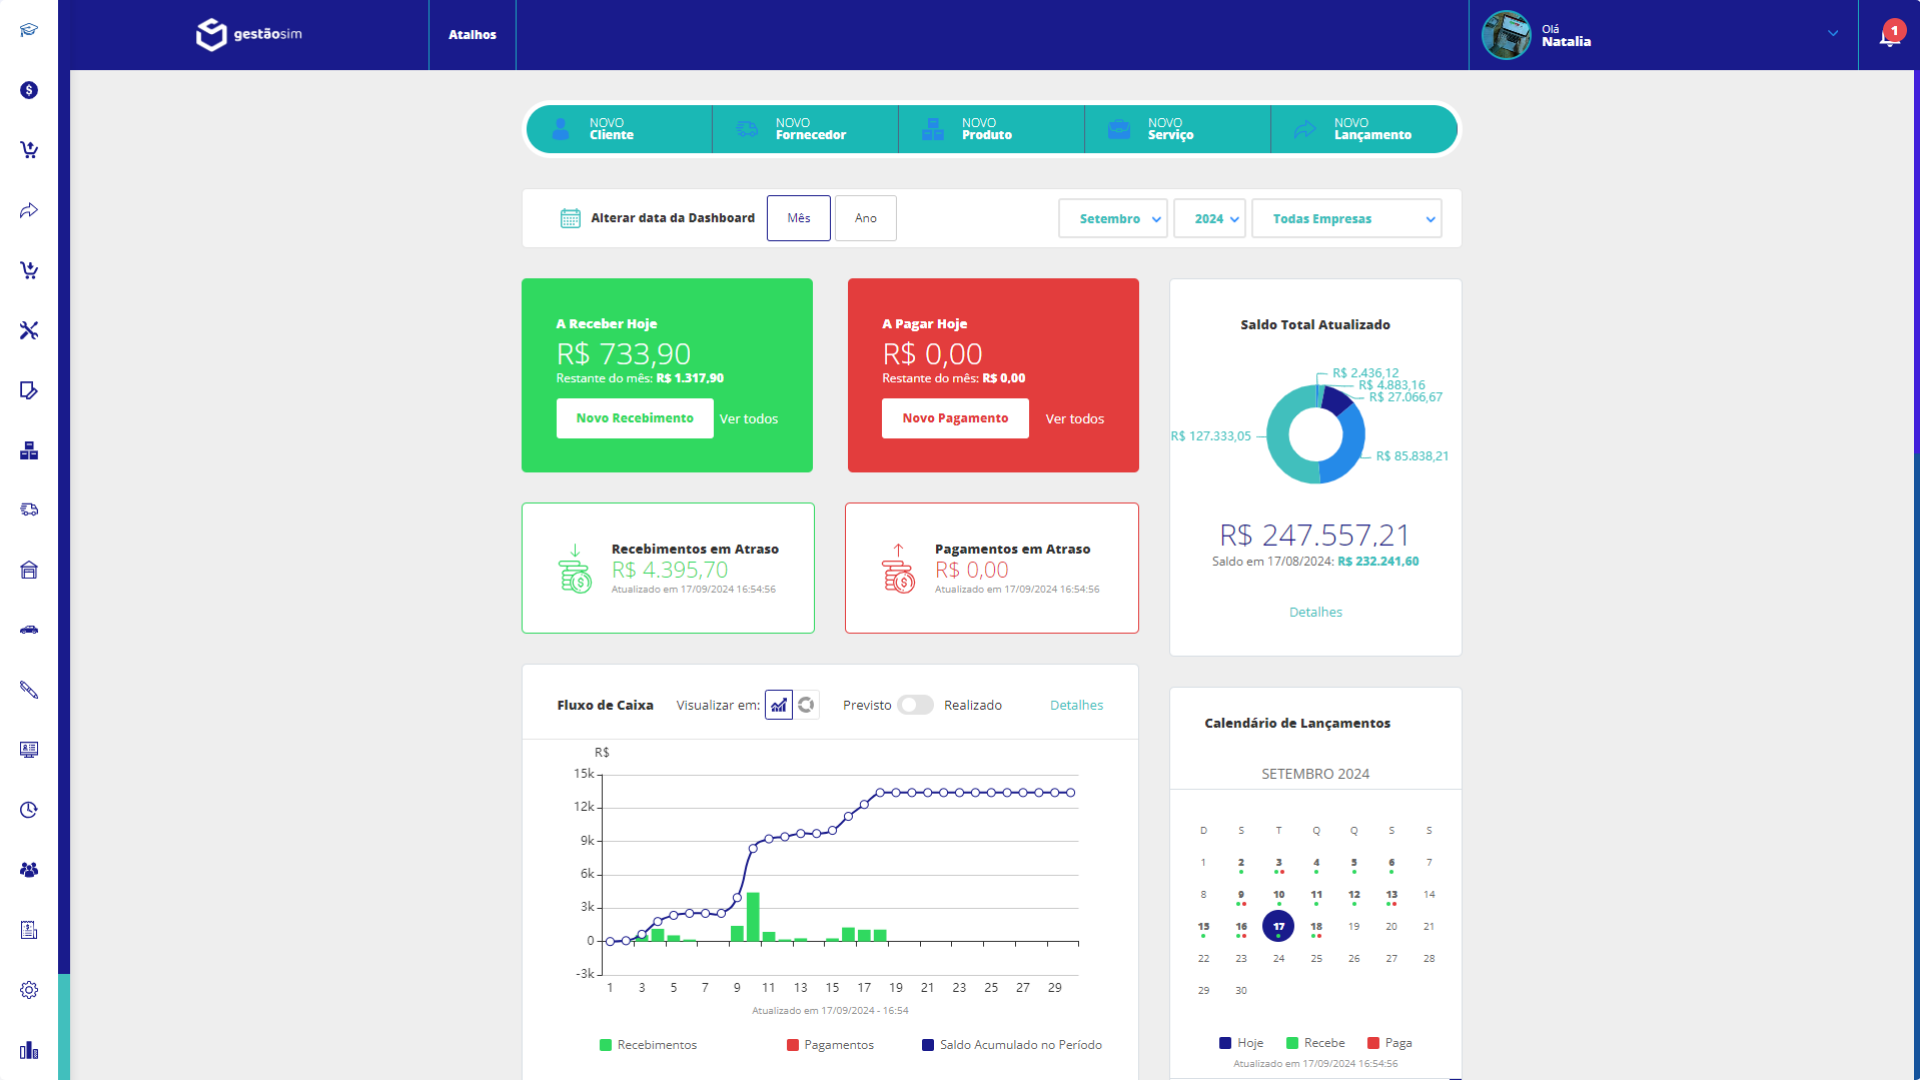Screen dimensions: 1920x1080
Task: Open the graduation cap sidebar icon
Action: point(29,30)
